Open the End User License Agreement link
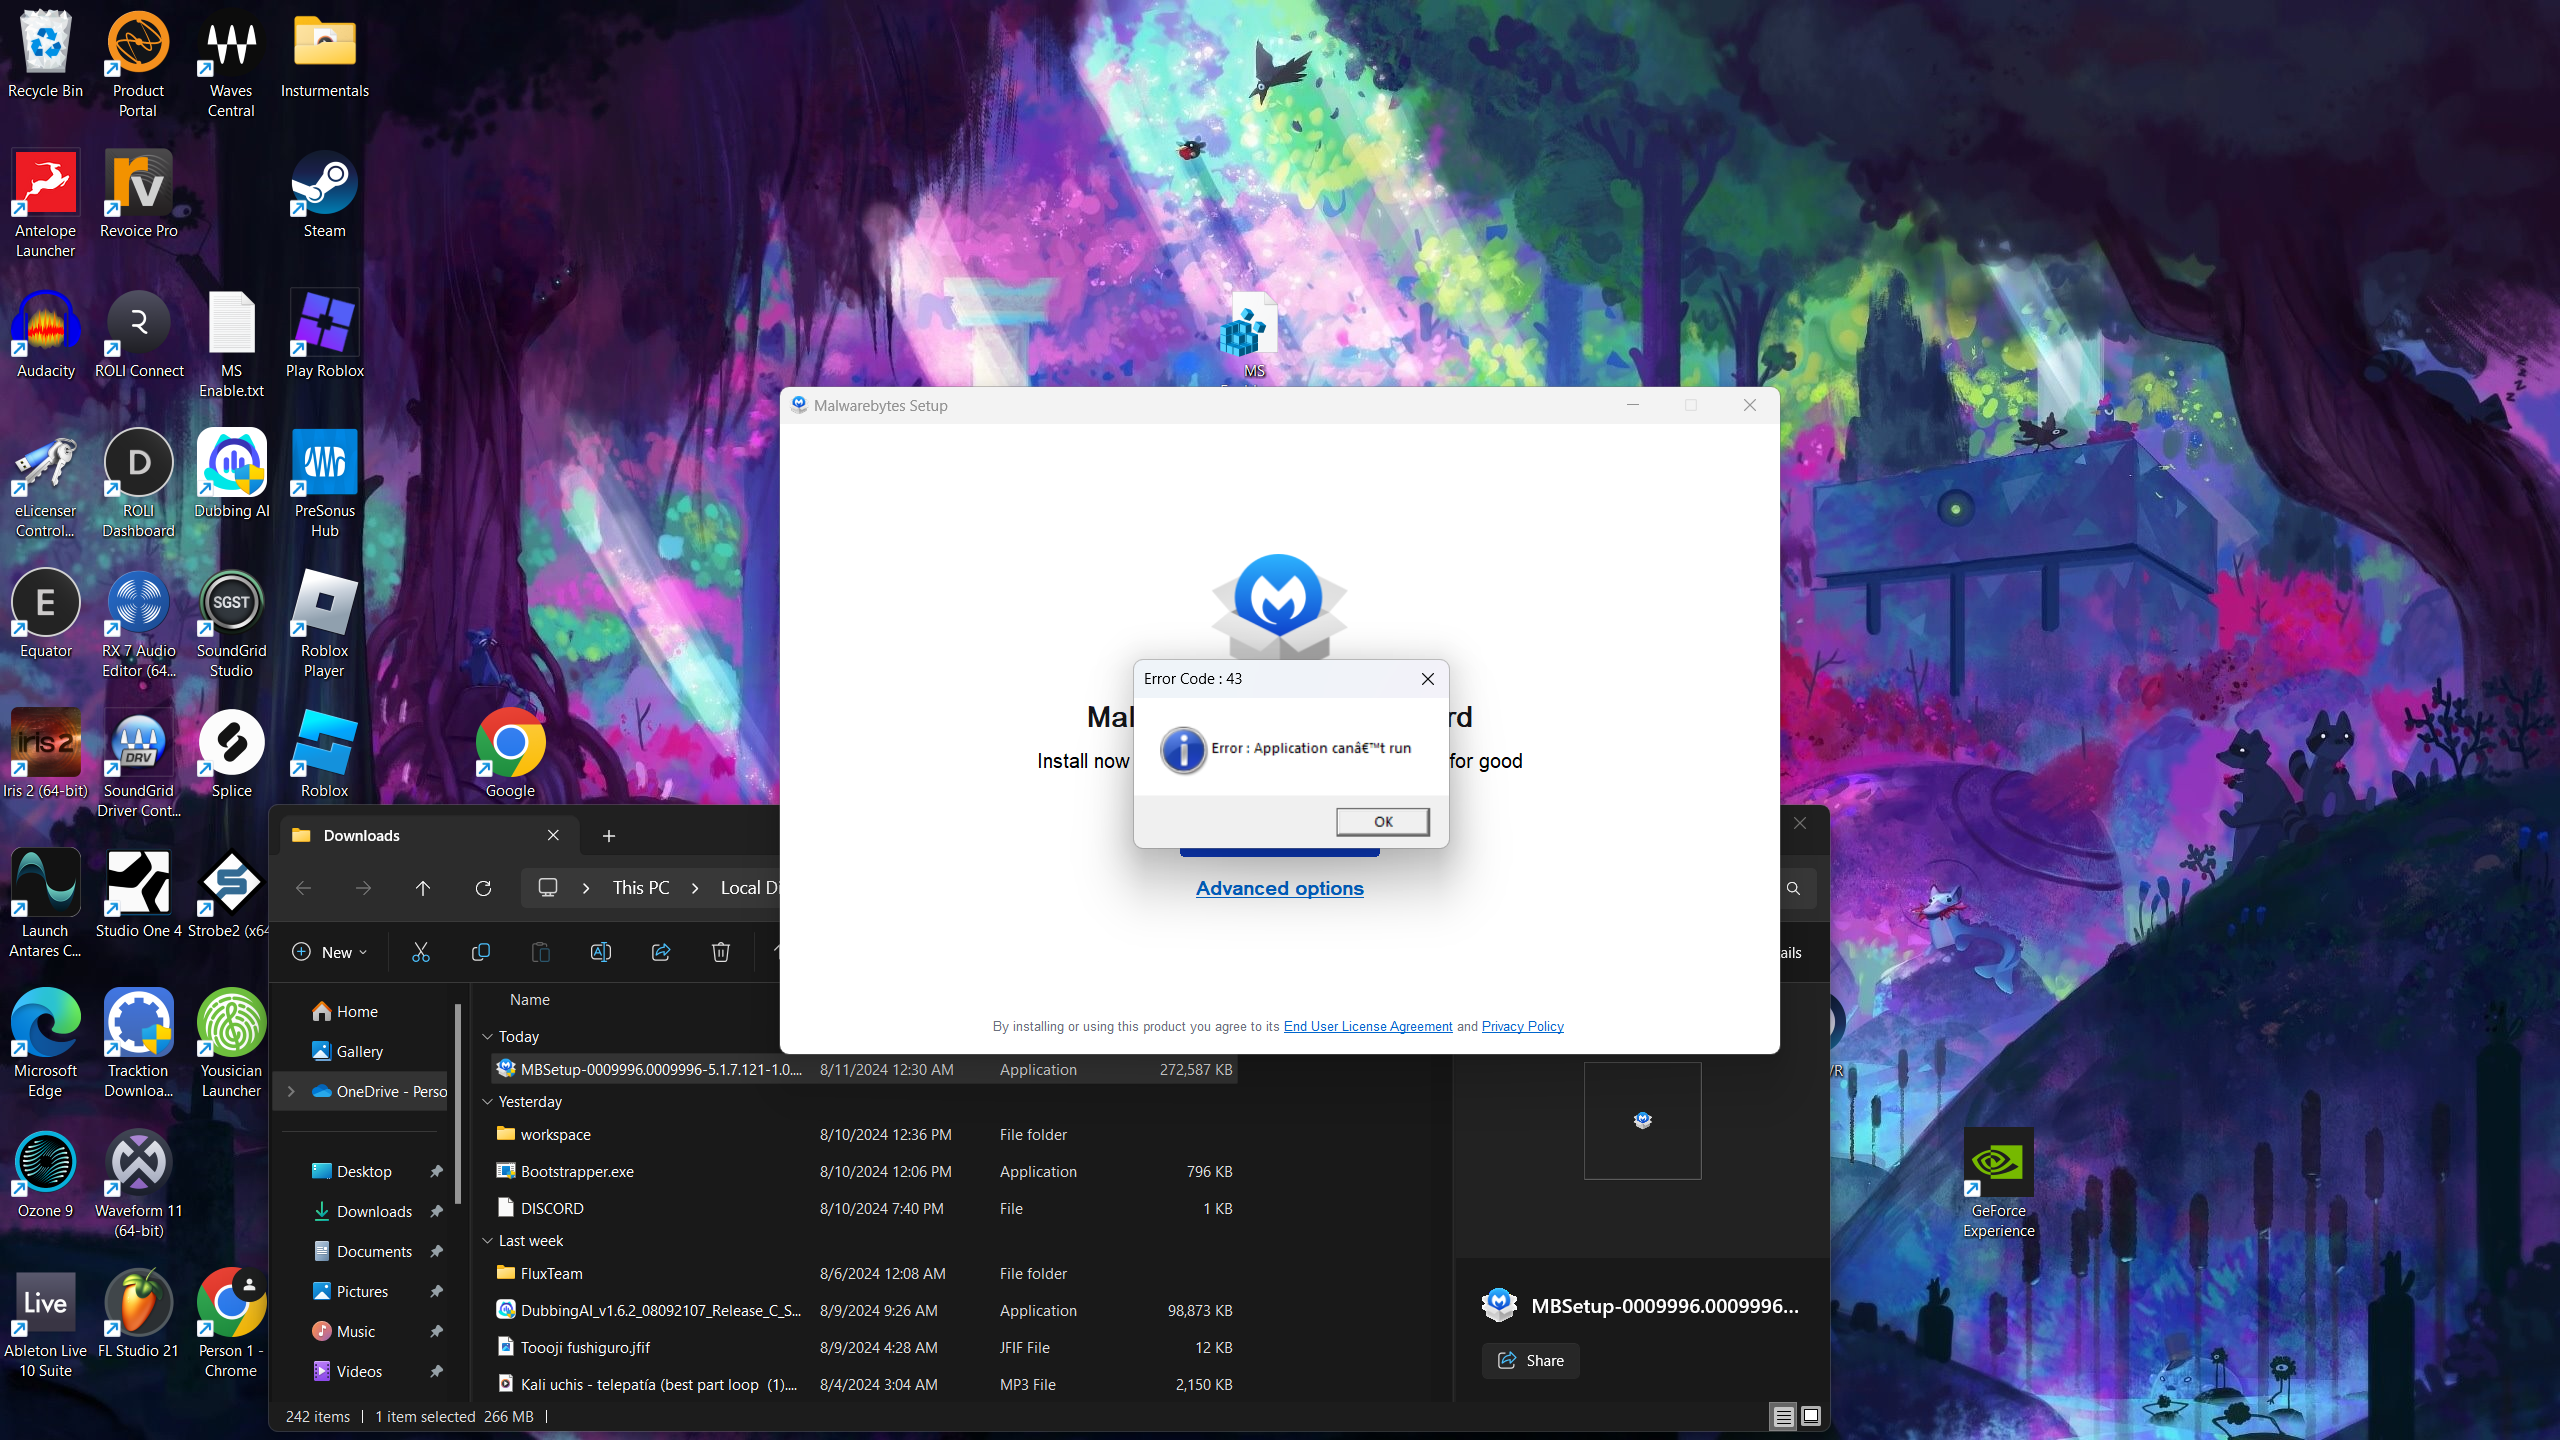The image size is (2560, 1440). [x=1367, y=1026]
